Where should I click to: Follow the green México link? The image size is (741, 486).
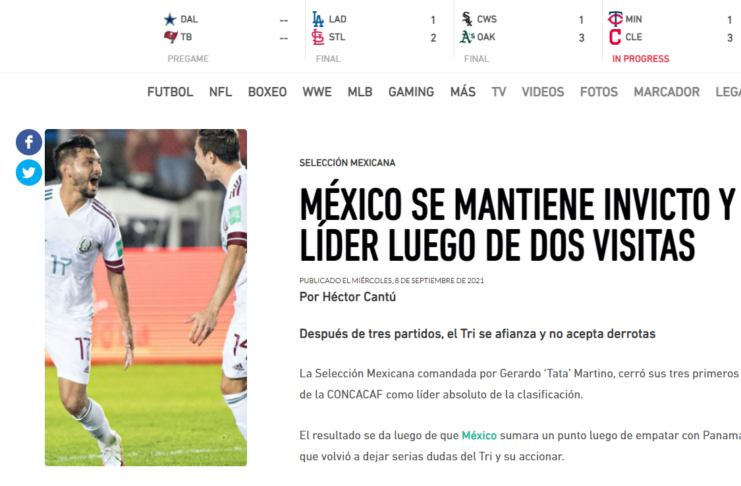[479, 435]
